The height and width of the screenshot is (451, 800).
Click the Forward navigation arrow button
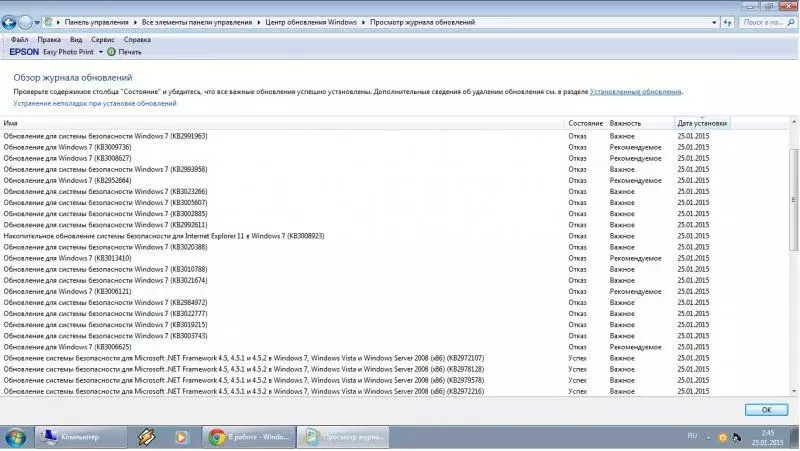tap(25, 22)
